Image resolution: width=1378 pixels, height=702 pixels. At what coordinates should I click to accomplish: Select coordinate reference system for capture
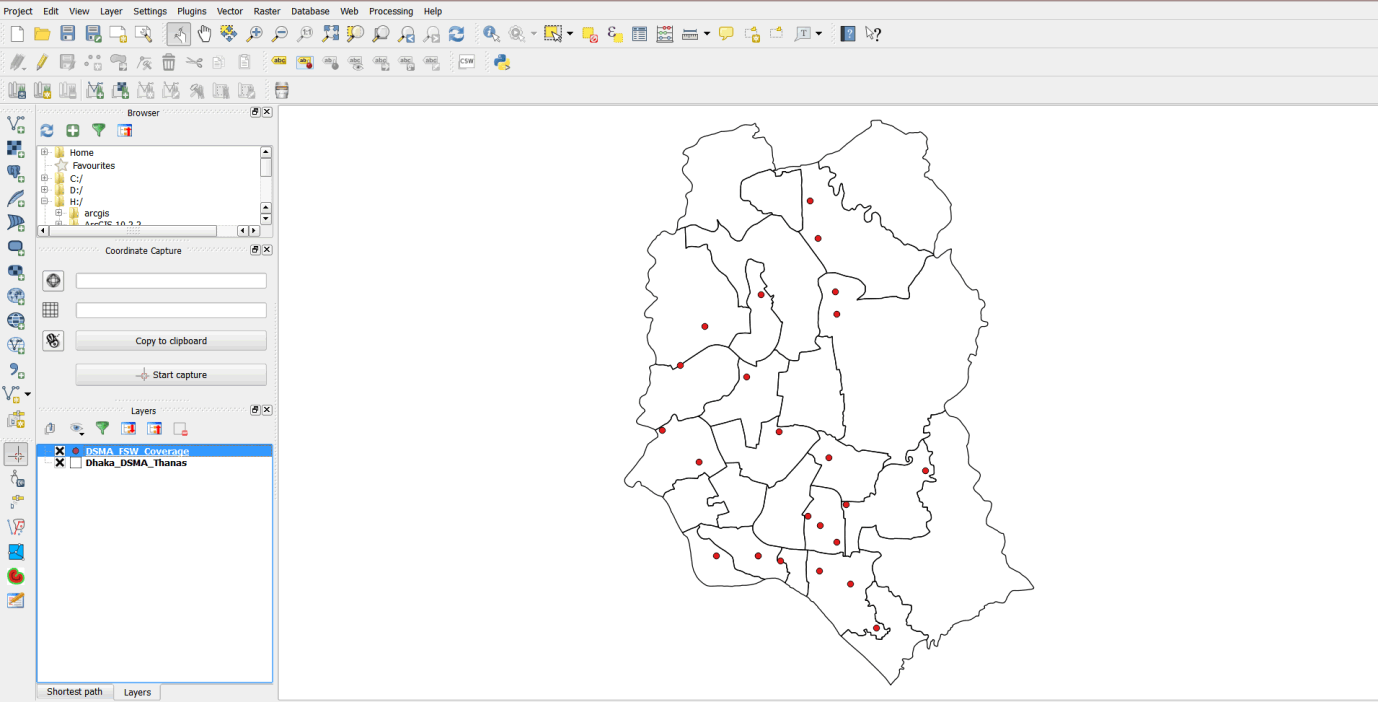(54, 281)
